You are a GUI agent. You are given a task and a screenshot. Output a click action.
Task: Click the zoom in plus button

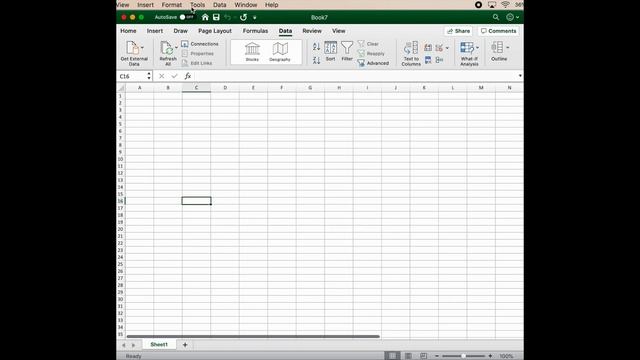490,356
